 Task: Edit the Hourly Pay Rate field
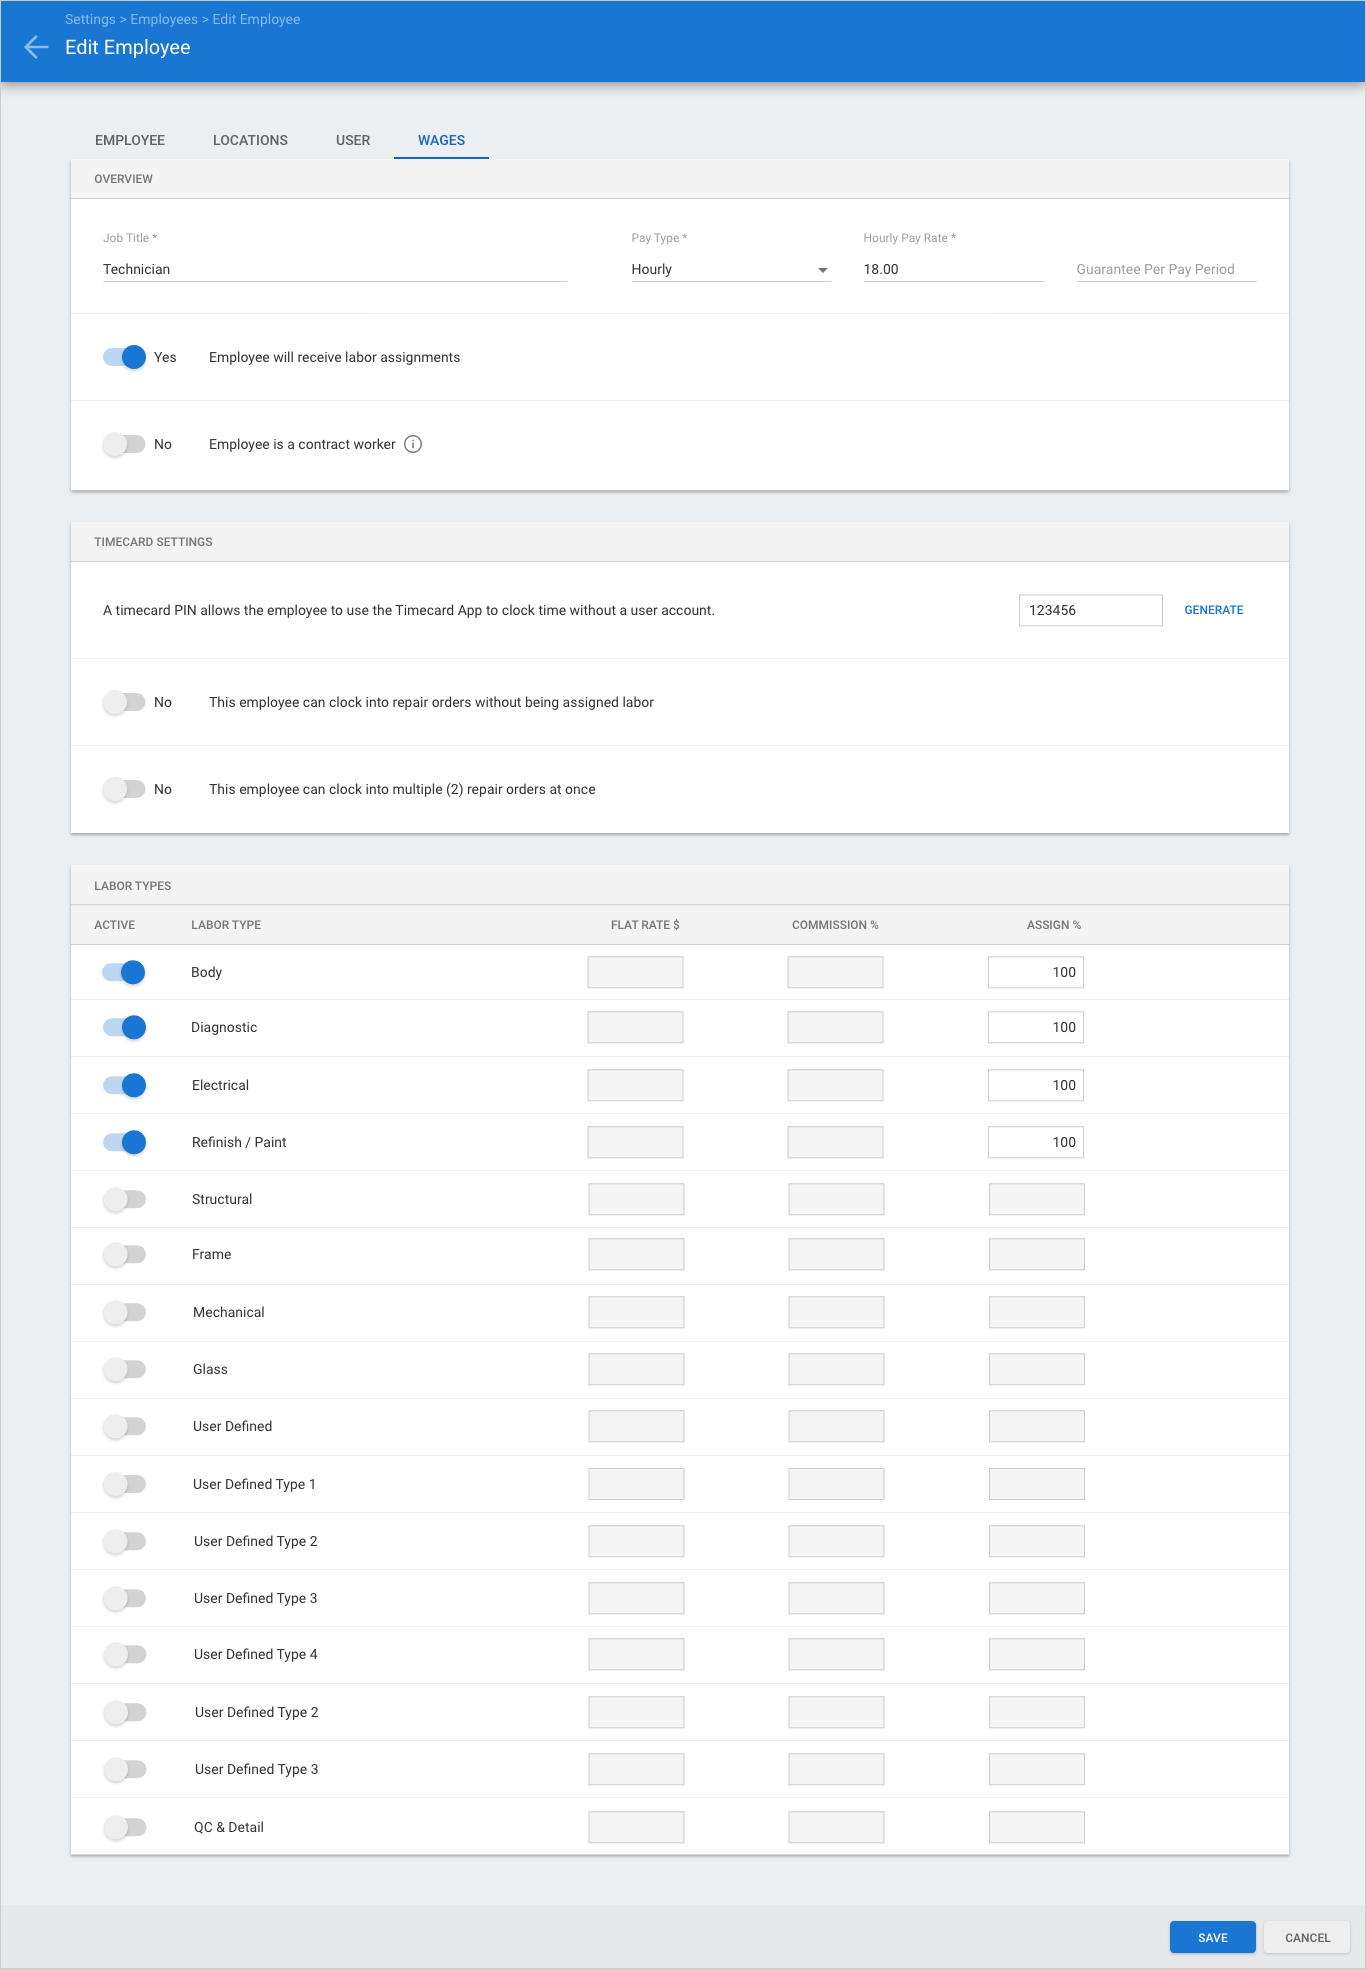pyautogui.click(x=953, y=269)
